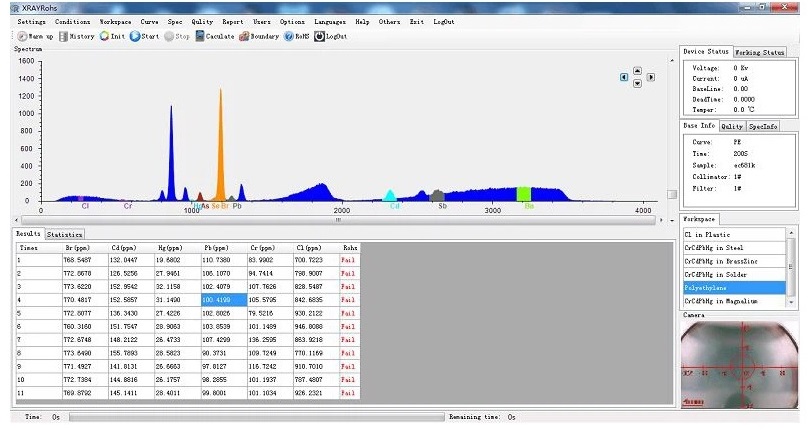Image resolution: width=808 pixels, height=430 pixels.
Task: Switch to the Working Status tab
Action: [x=759, y=51]
